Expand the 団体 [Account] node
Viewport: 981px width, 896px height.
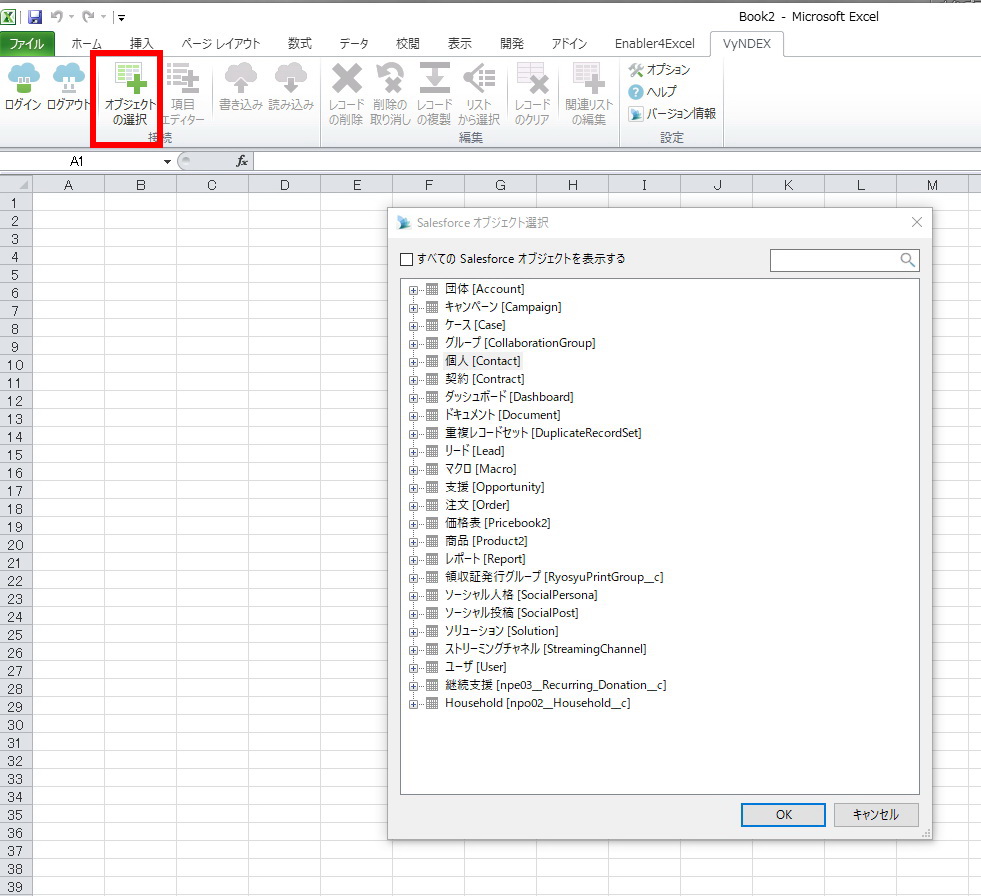click(x=413, y=290)
